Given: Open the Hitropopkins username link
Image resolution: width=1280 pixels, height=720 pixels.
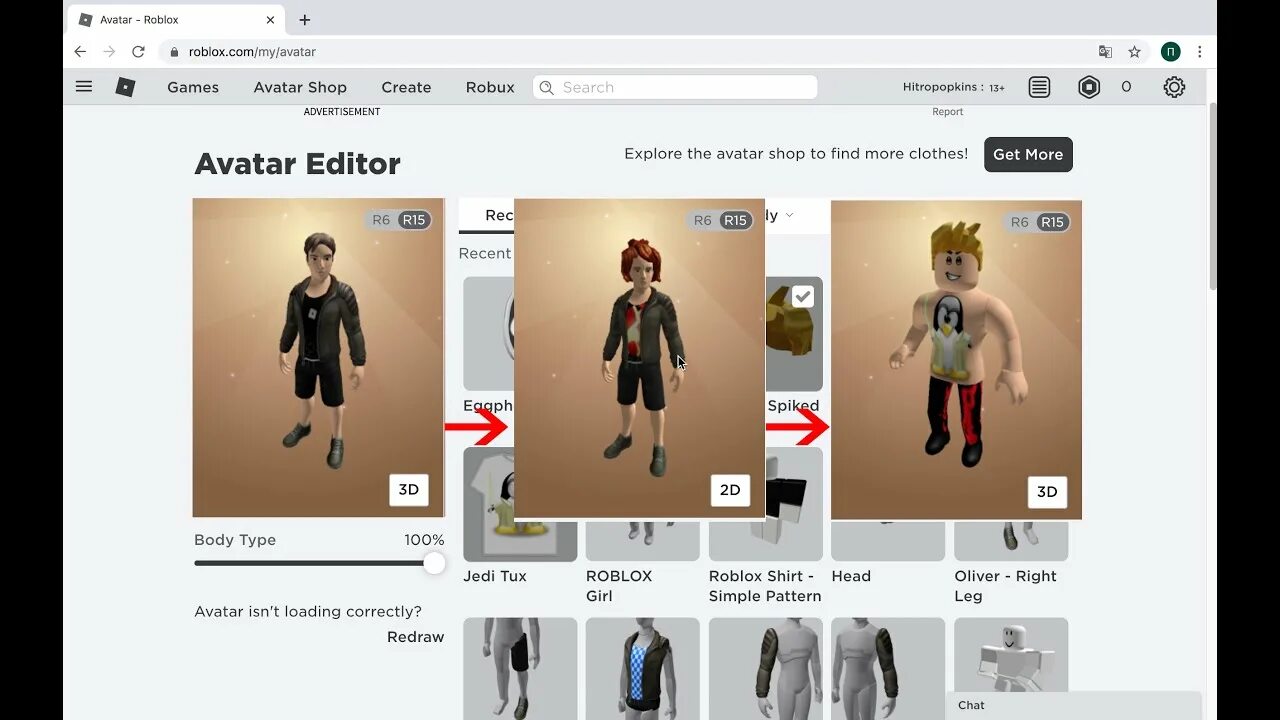Looking at the screenshot, I should pyautogui.click(x=938, y=87).
